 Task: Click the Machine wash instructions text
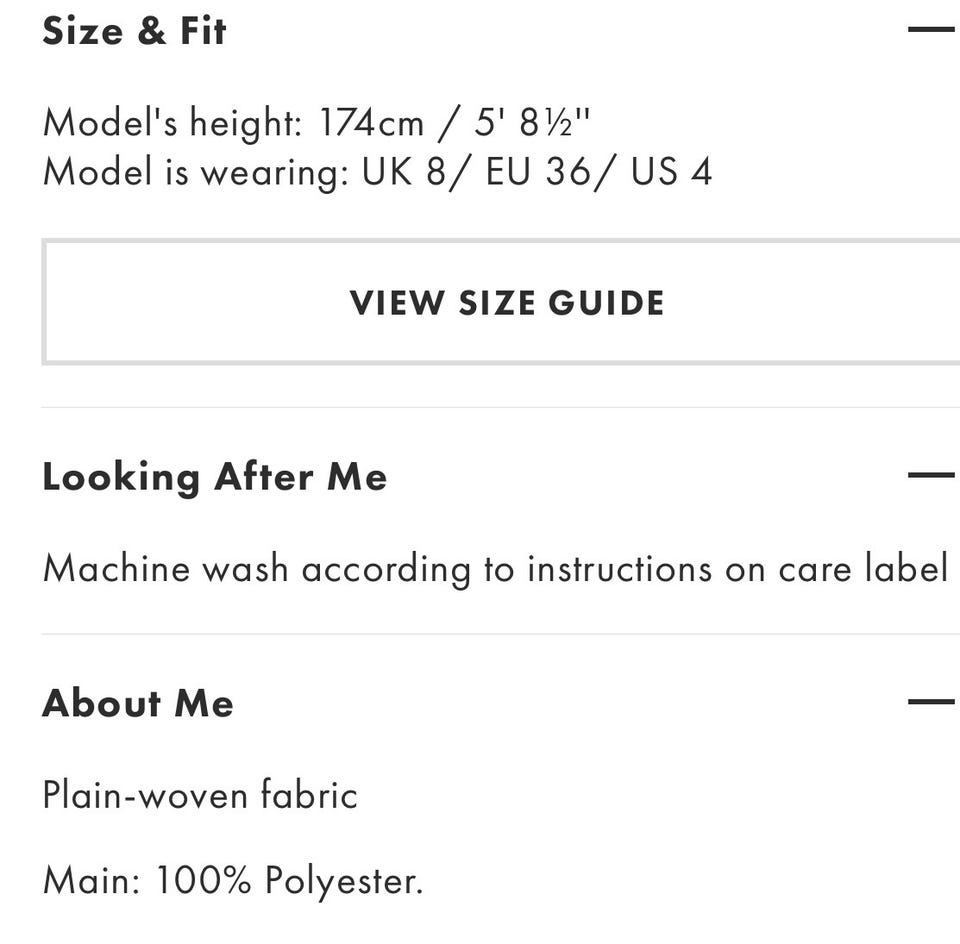(x=494, y=569)
